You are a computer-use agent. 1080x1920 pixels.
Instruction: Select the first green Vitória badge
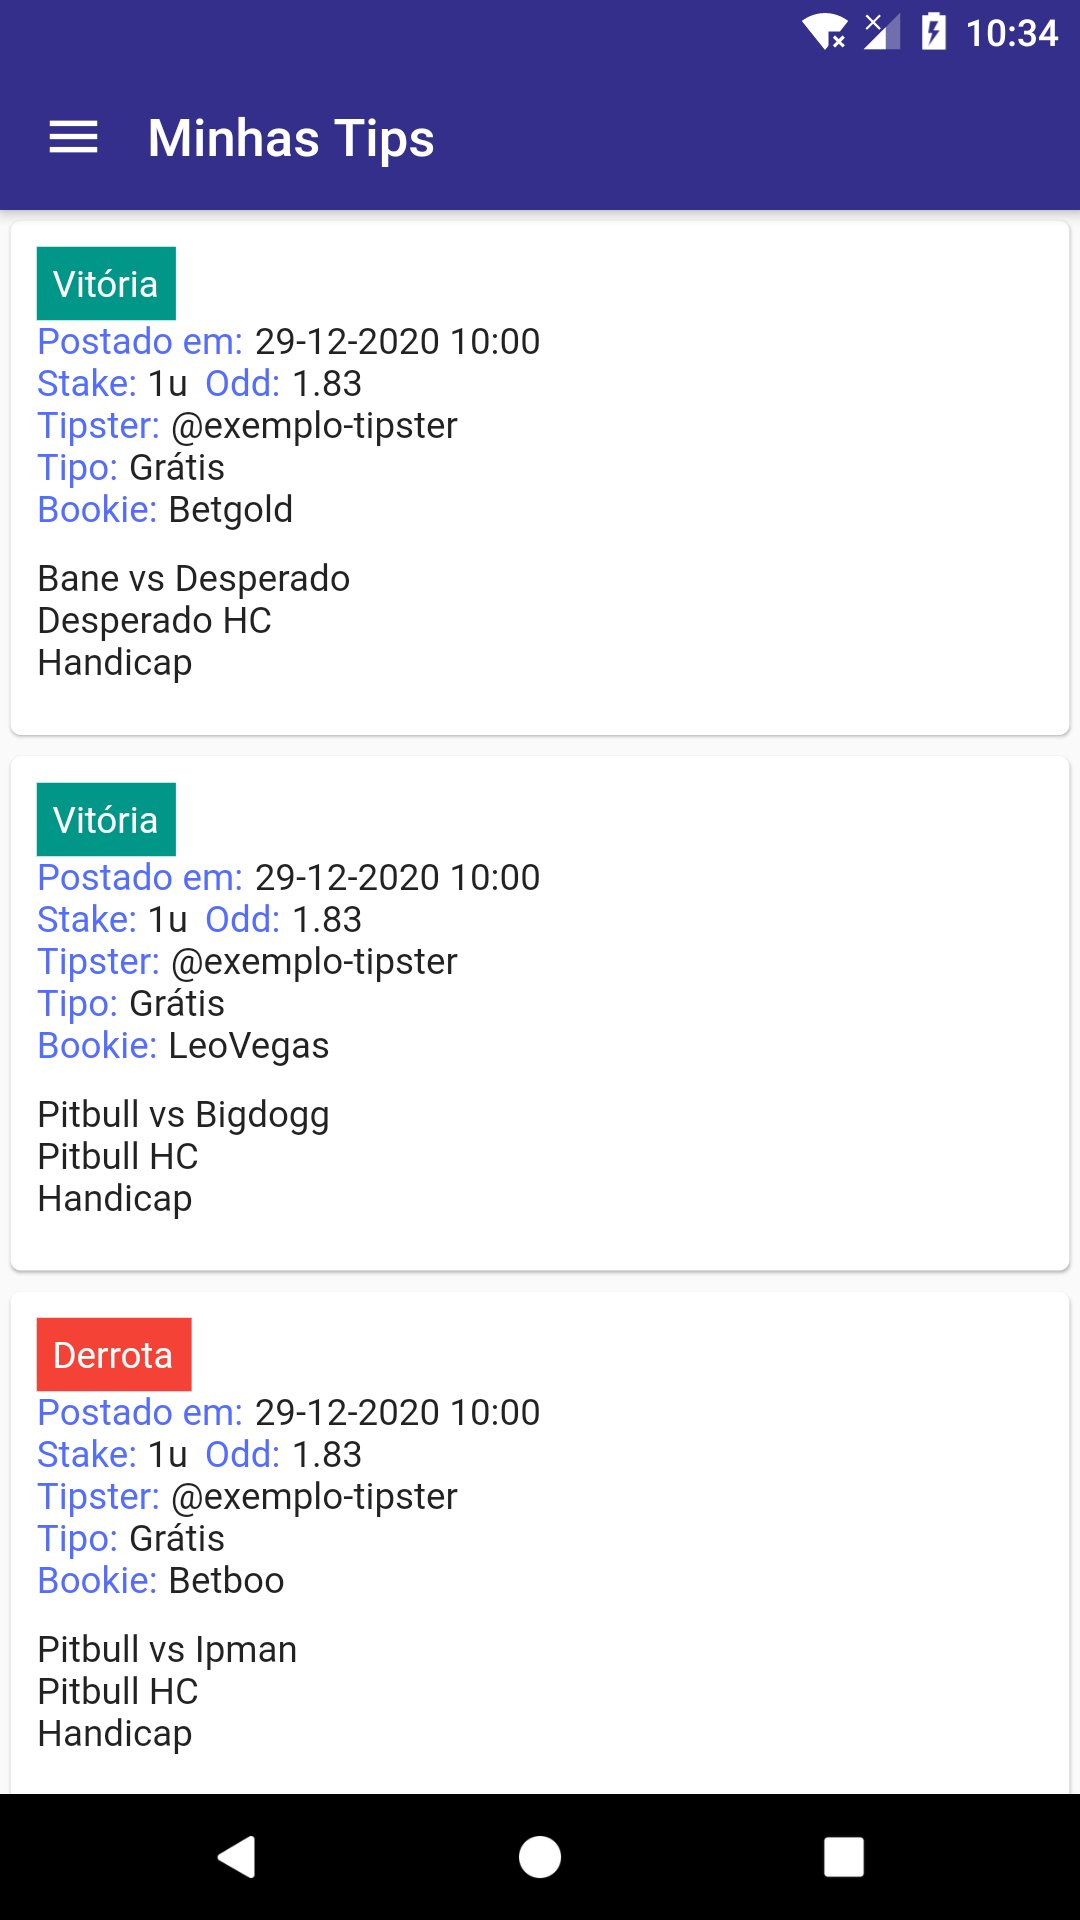click(106, 284)
